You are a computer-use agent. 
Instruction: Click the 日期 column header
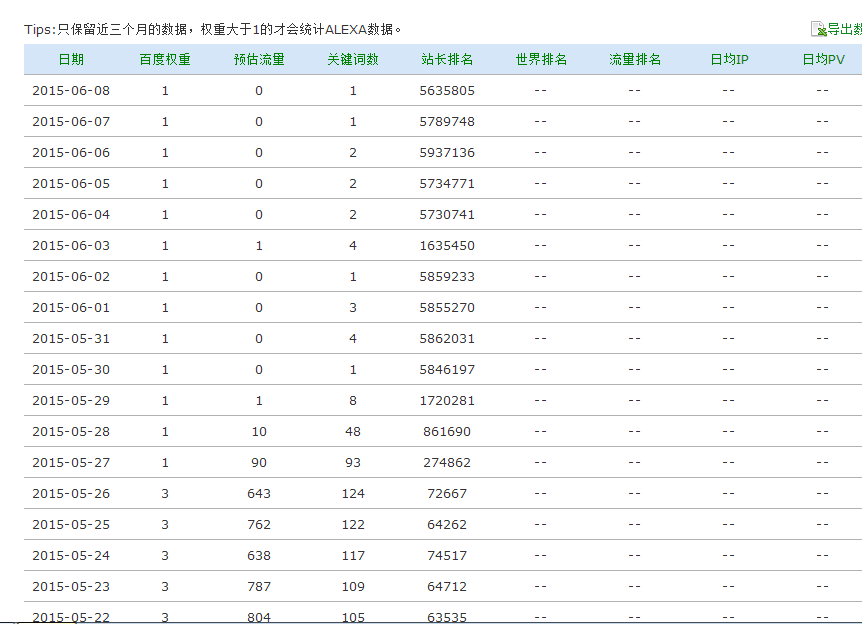coord(71,60)
